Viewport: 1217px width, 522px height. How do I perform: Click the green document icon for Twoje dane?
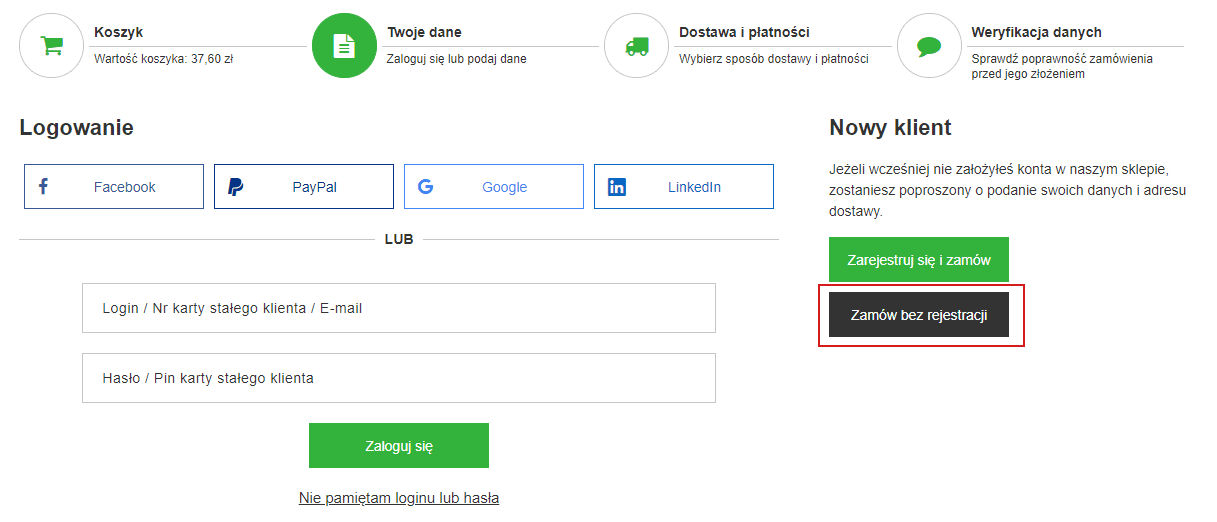[344, 46]
